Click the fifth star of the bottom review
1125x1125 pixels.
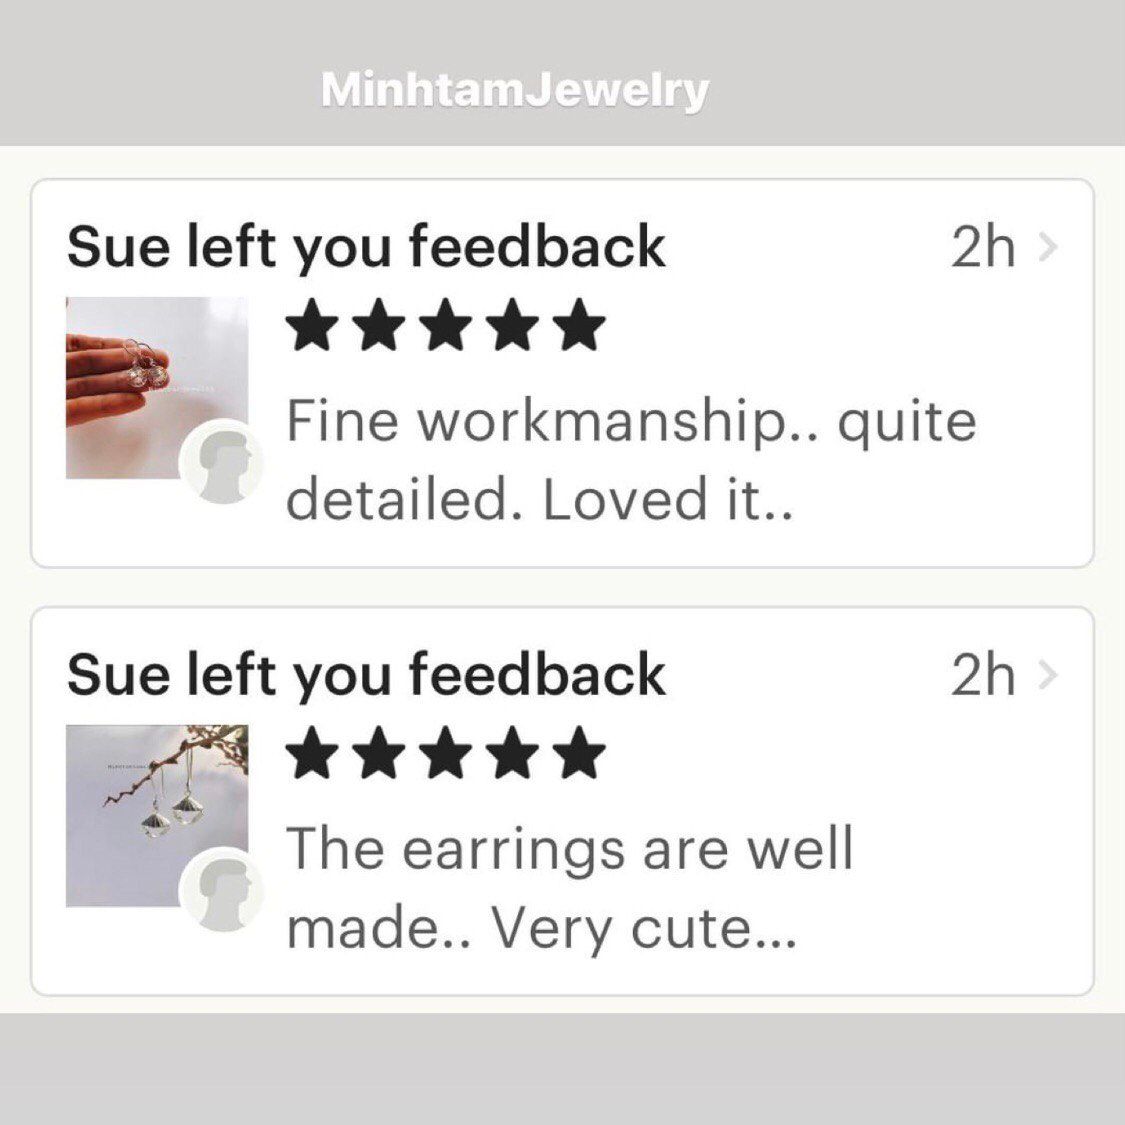click(580, 754)
